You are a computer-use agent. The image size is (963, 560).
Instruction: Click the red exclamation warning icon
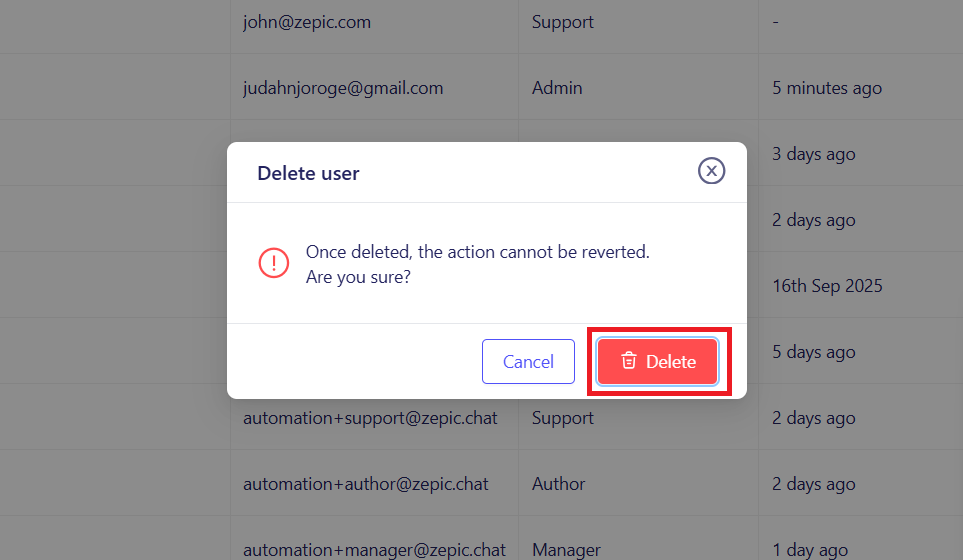coord(273,262)
